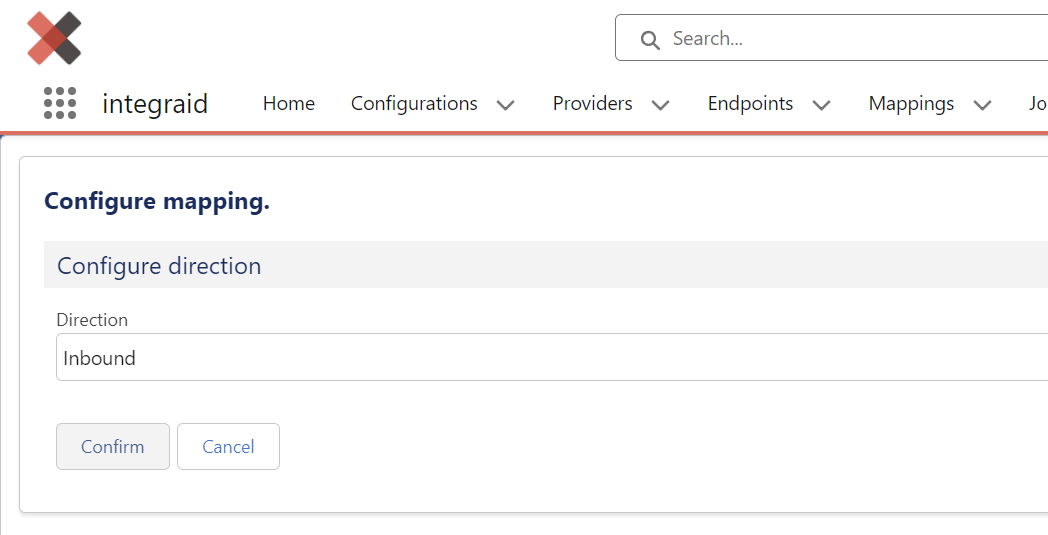Open the partially visible tab after Mappings

click(x=1038, y=104)
